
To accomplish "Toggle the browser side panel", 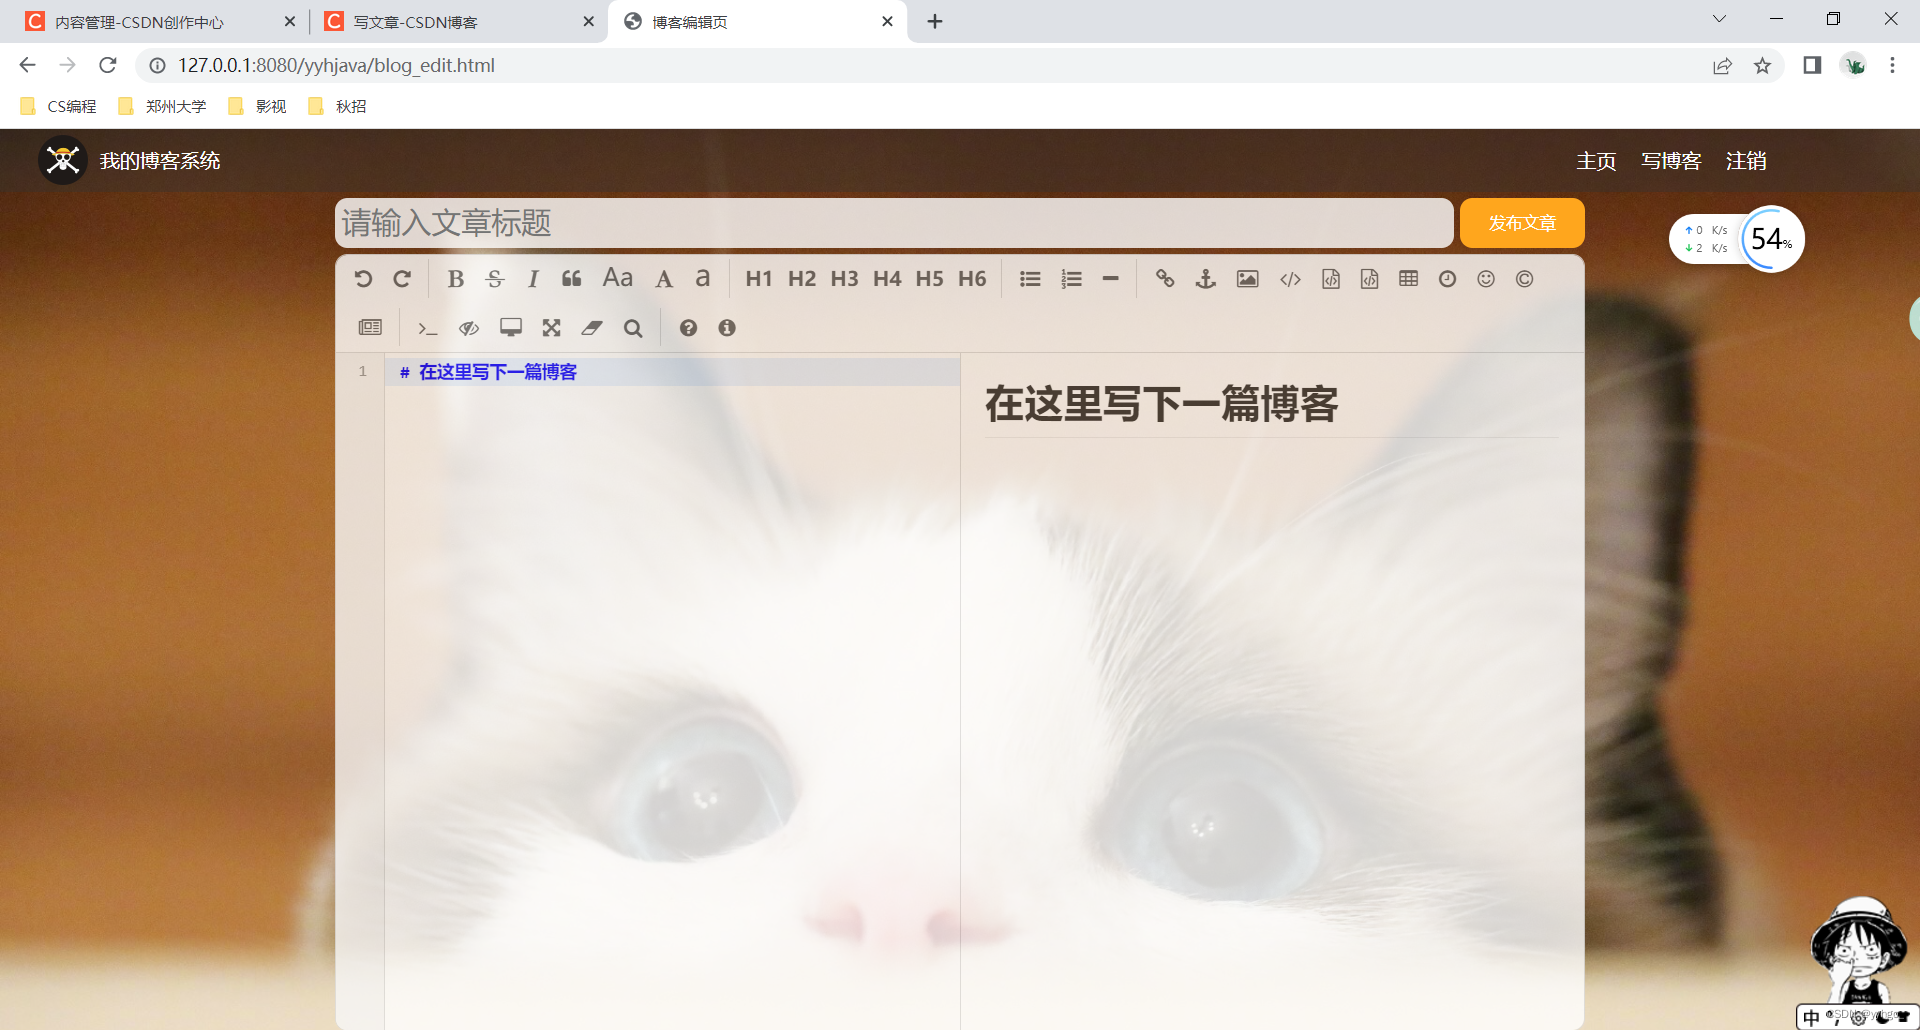I will click(x=1812, y=65).
